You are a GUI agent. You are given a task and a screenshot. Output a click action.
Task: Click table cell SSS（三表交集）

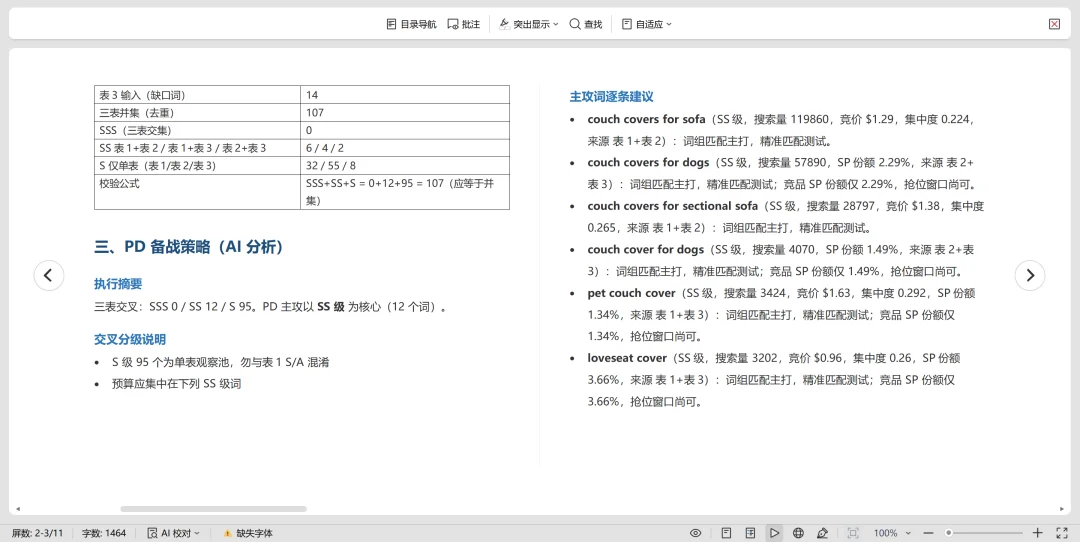198,130
